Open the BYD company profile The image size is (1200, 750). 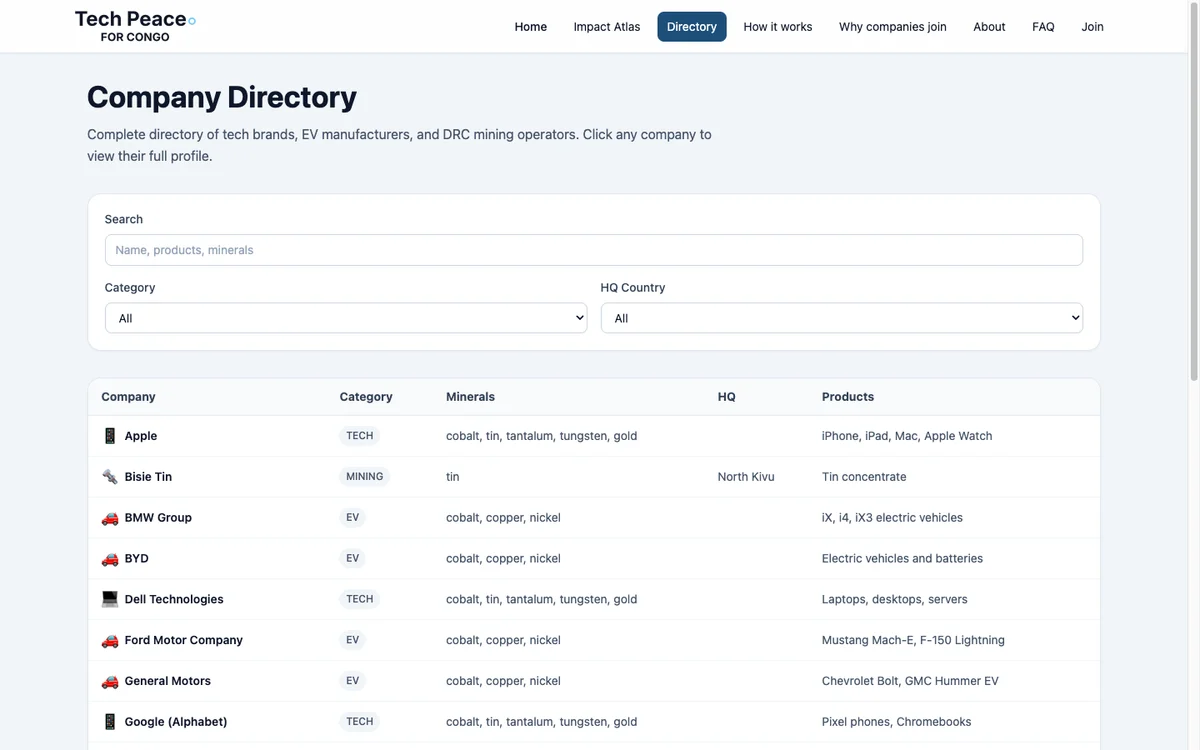coord(137,559)
